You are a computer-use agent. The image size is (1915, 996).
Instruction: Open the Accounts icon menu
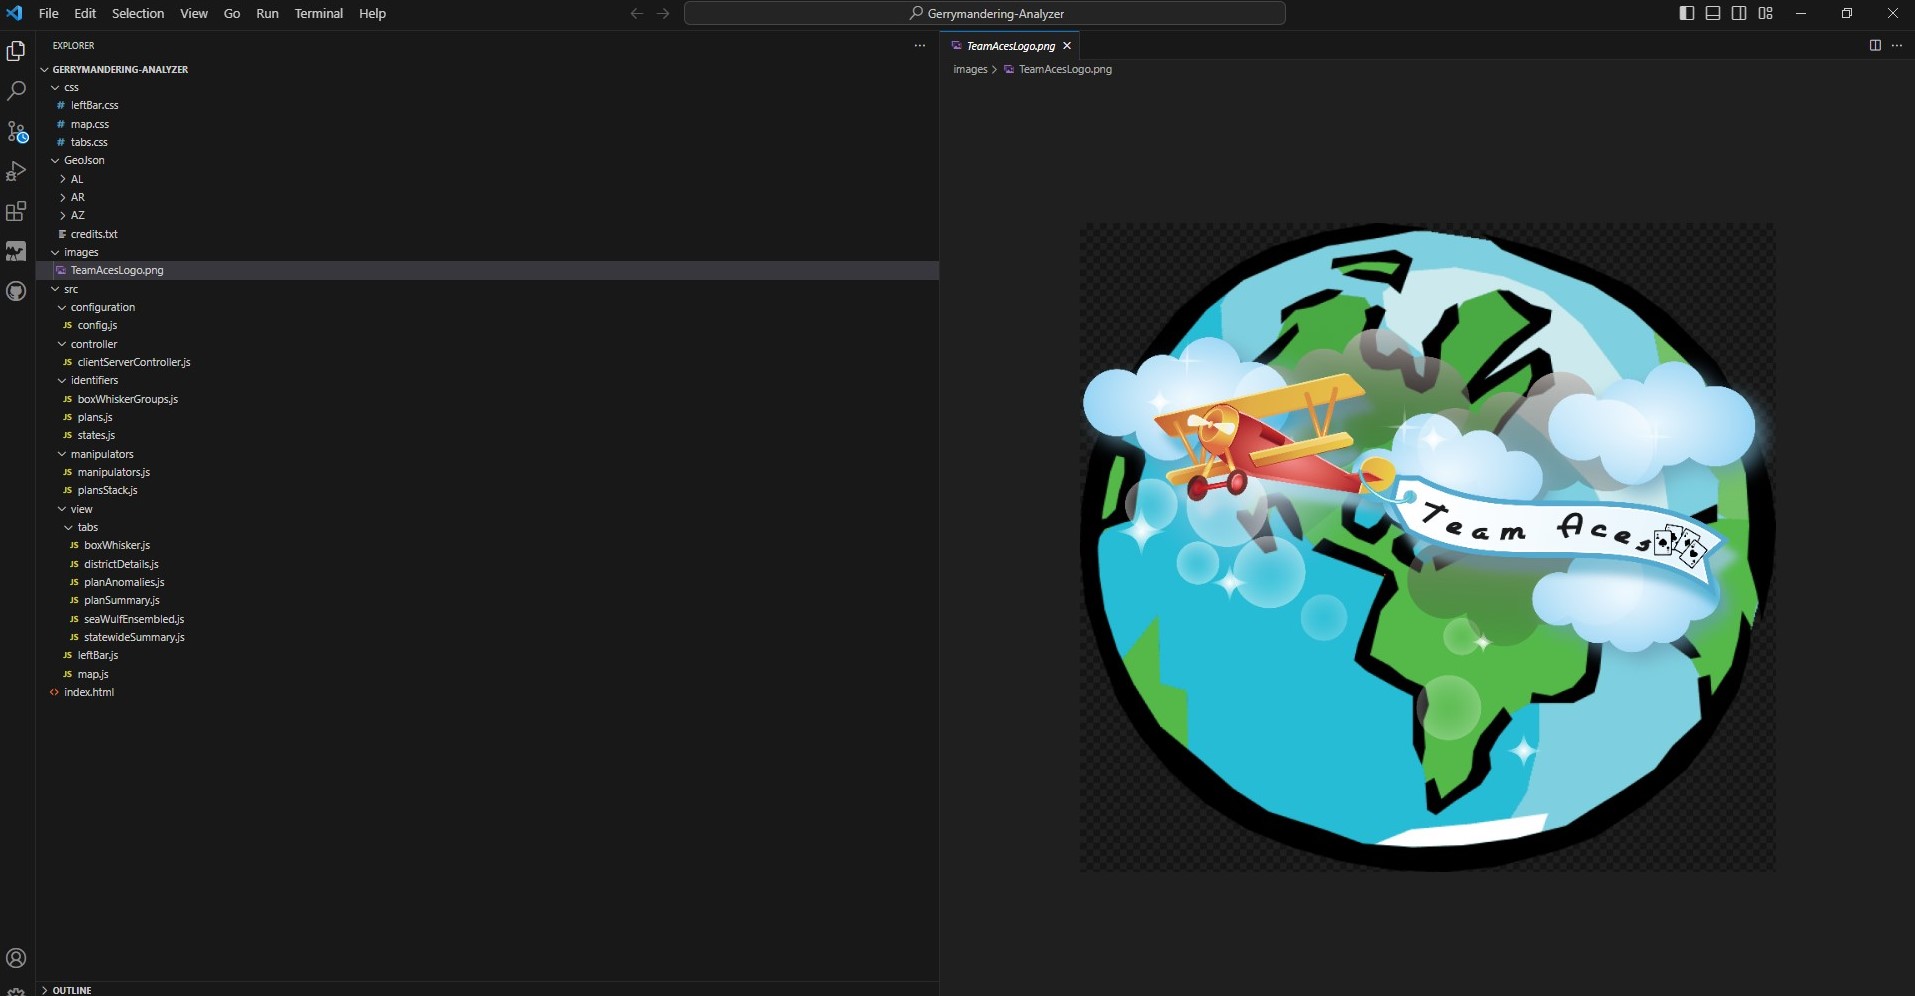16,958
